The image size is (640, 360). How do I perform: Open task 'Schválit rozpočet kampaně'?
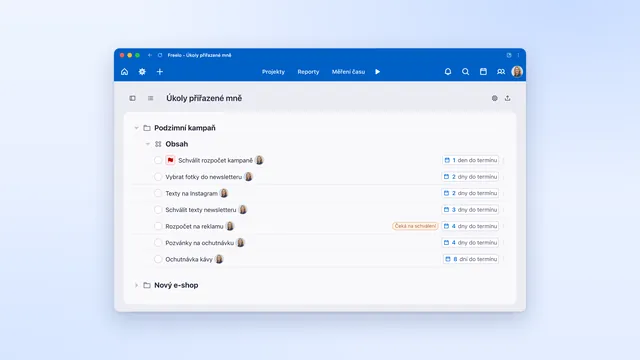pos(216,160)
